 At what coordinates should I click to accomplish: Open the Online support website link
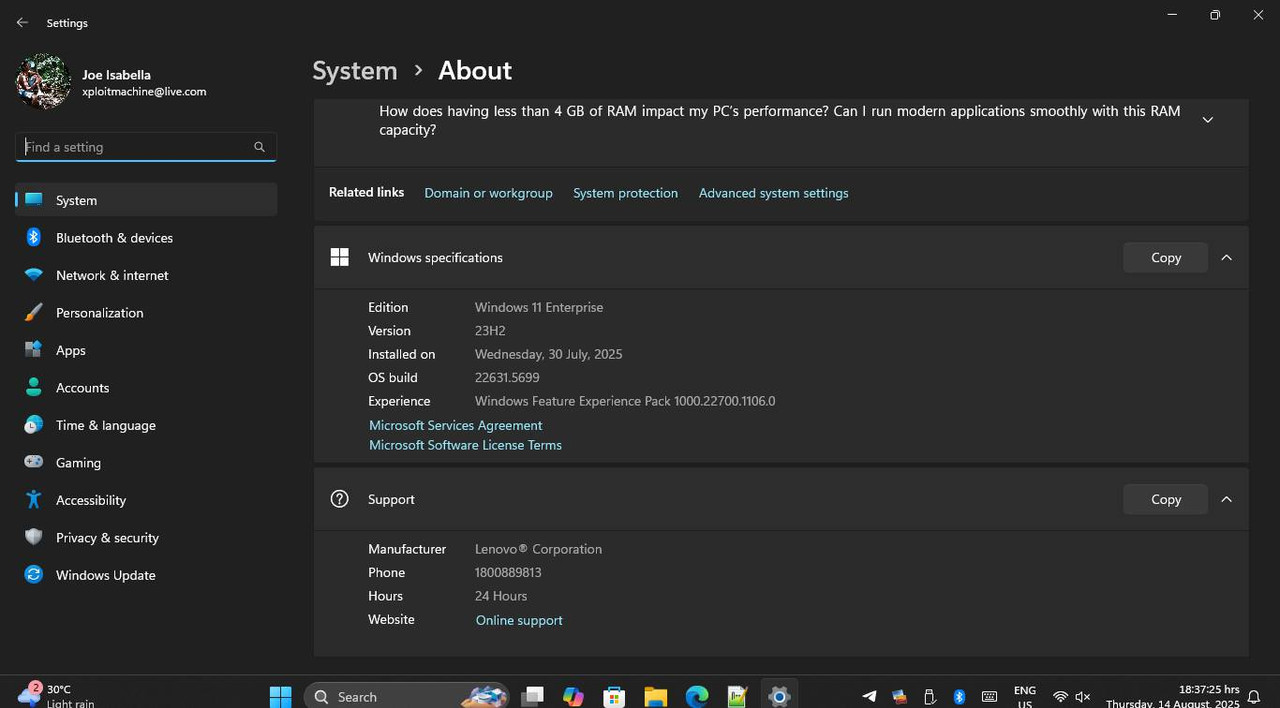click(x=519, y=620)
